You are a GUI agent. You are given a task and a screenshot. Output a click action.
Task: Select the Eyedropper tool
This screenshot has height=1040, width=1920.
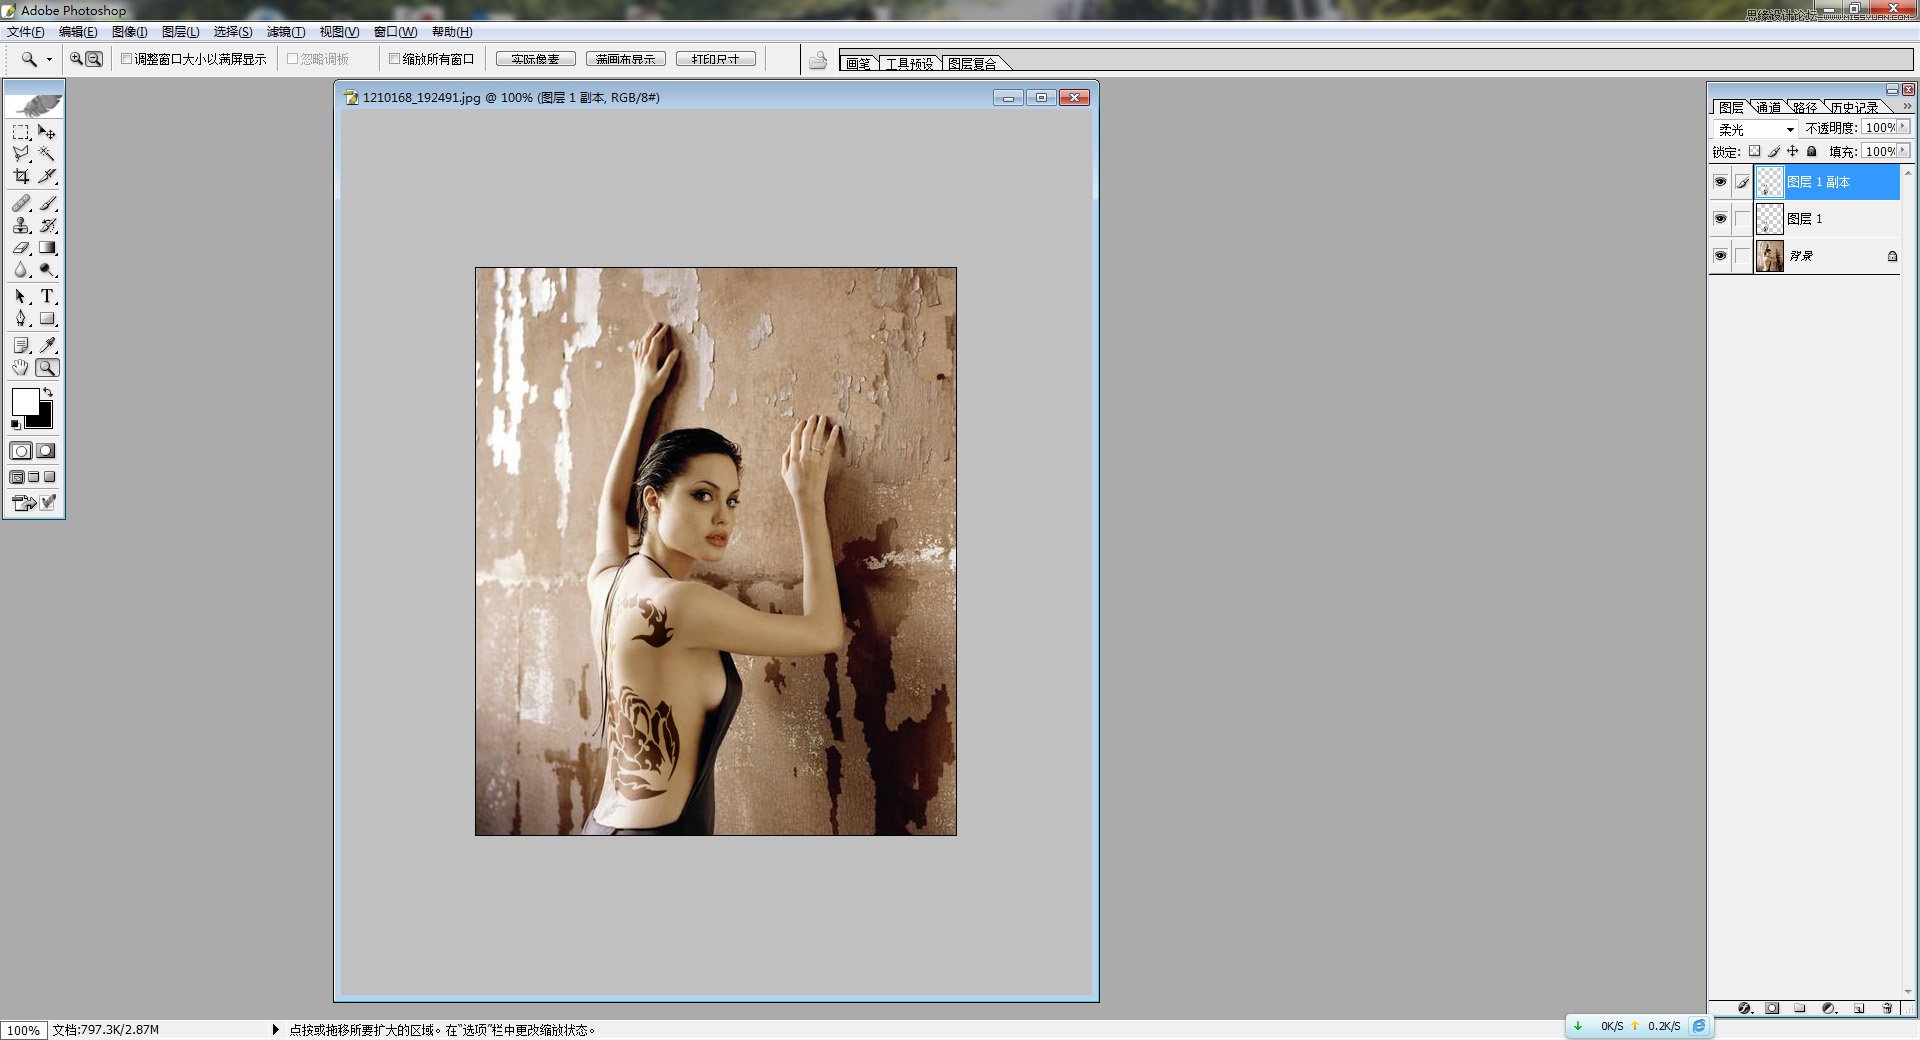(47, 345)
